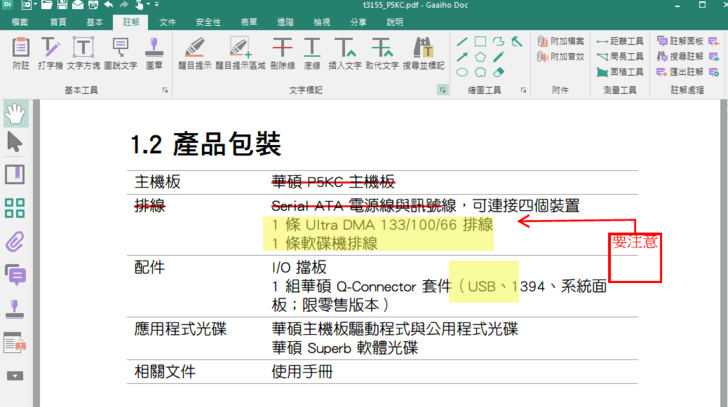The width and height of the screenshot is (728, 407).
Task: Open the attachments paperclip side panel
Action: click(x=15, y=241)
